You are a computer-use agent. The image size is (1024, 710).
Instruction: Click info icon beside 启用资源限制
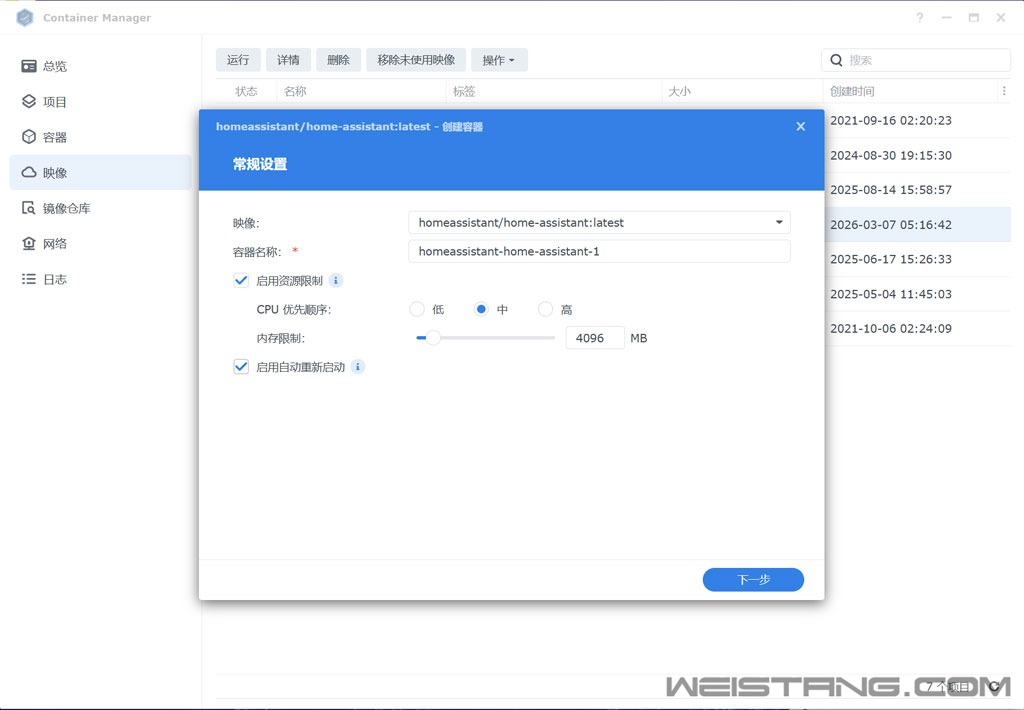(336, 281)
